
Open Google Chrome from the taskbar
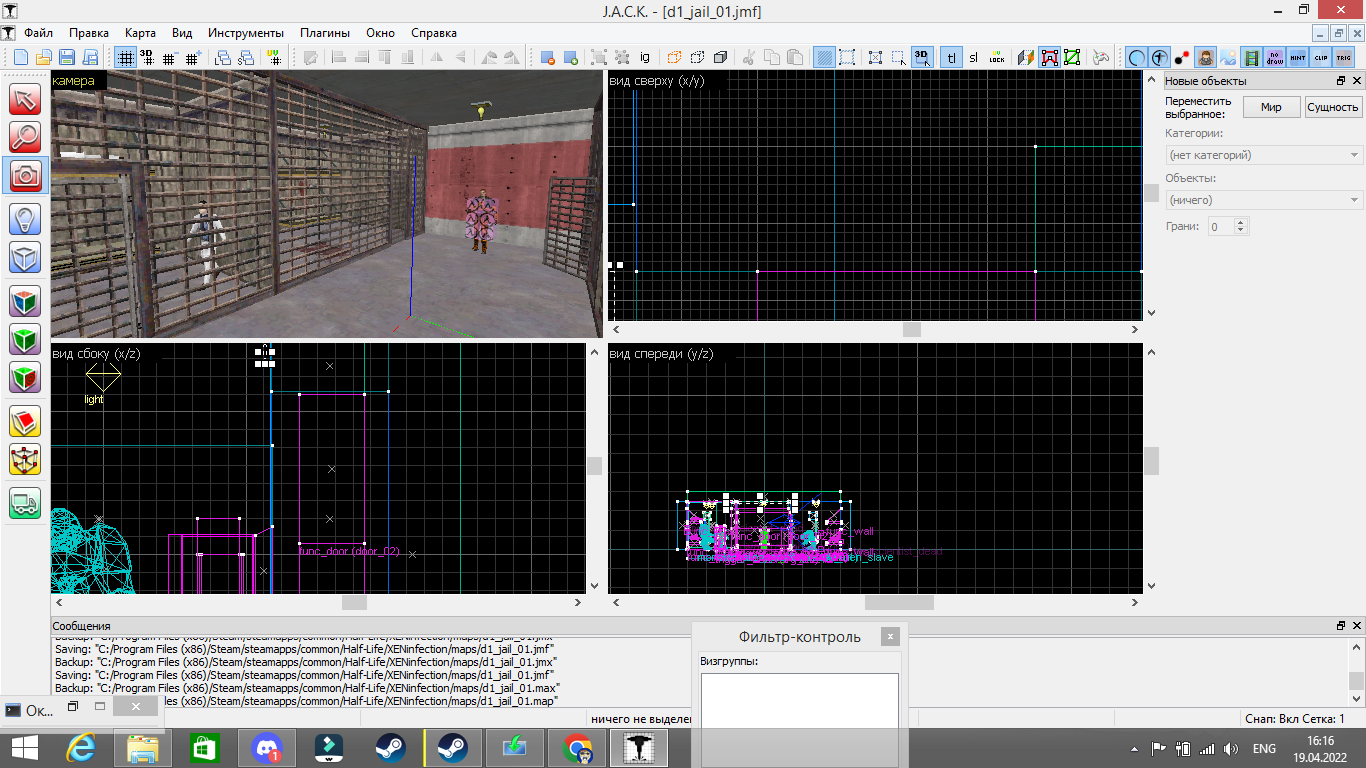click(x=575, y=747)
